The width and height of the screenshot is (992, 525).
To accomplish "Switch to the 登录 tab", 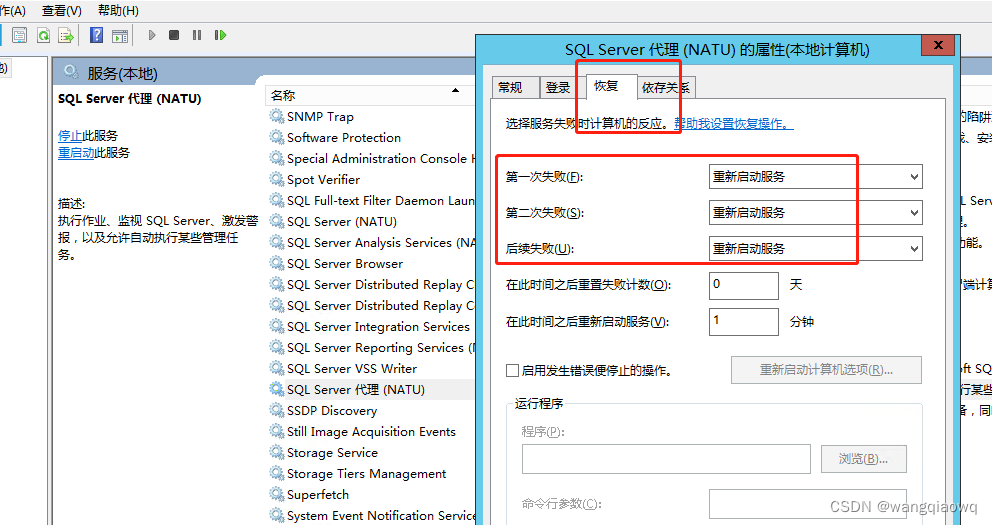I will [x=559, y=87].
